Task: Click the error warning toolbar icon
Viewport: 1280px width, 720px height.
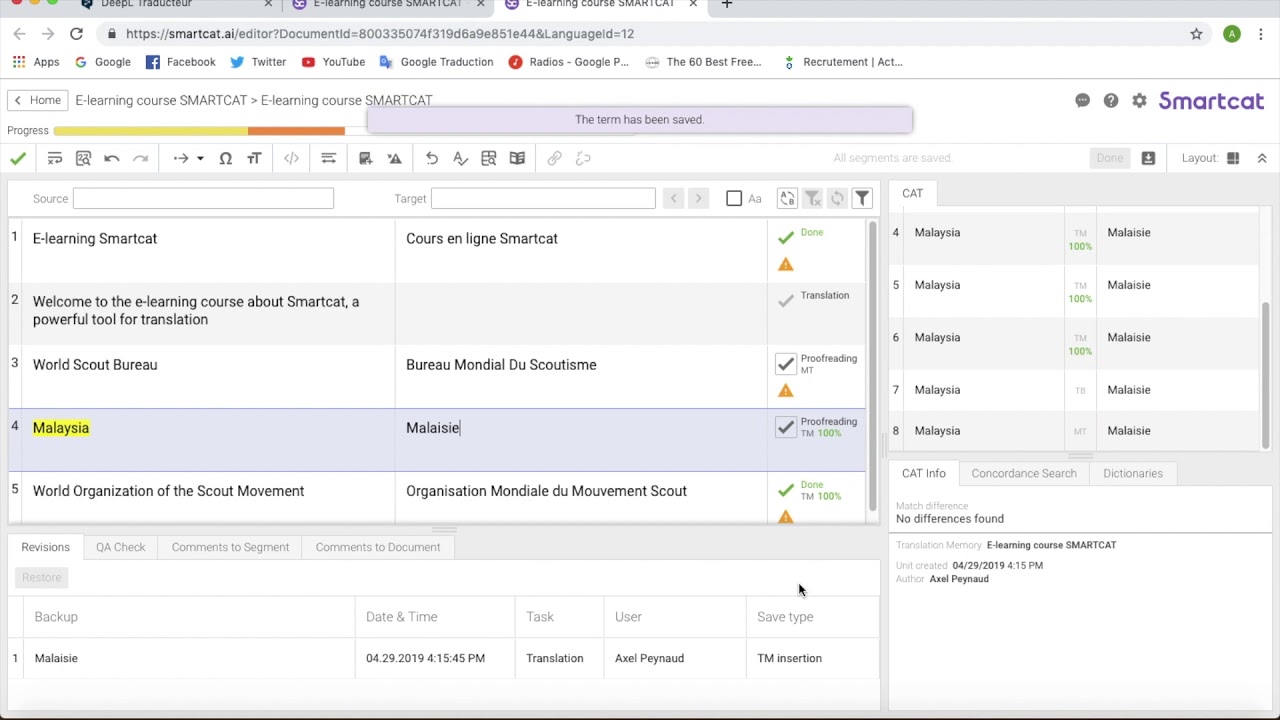Action: pyautogui.click(x=395, y=158)
